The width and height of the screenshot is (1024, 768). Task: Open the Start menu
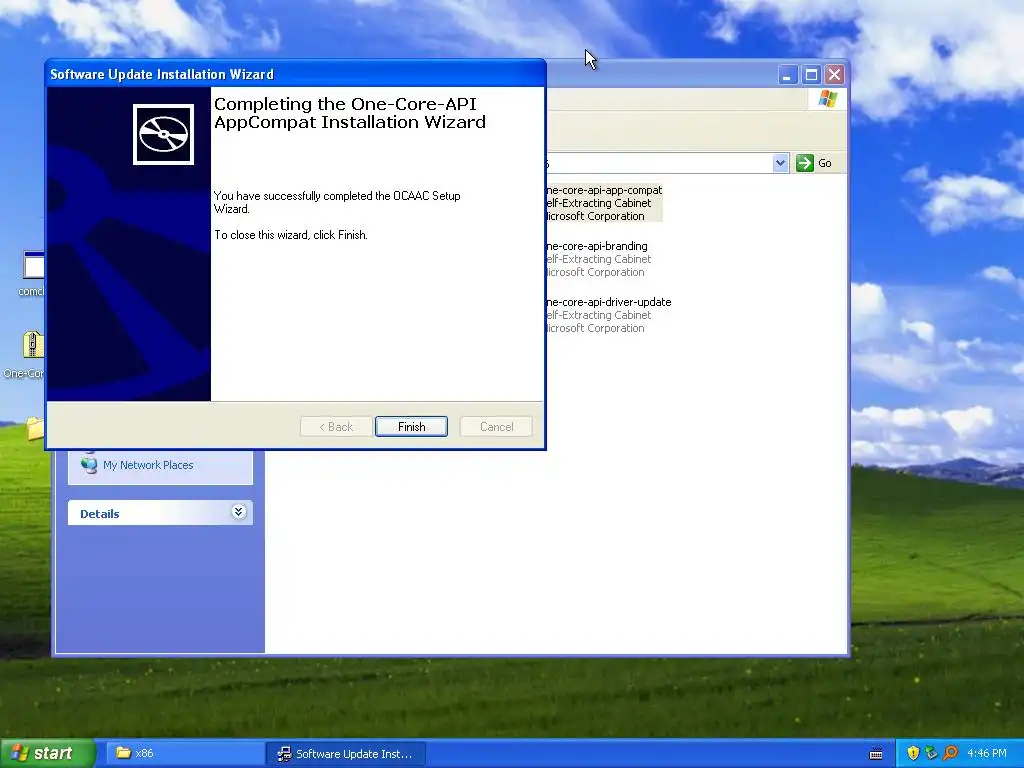(x=47, y=753)
